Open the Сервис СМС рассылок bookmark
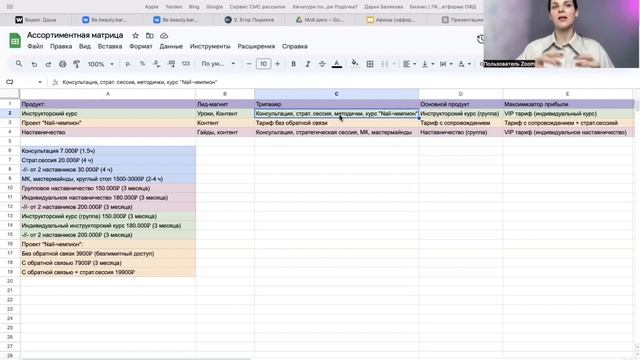The width and height of the screenshot is (640, 360). click(x=258, y=7)
